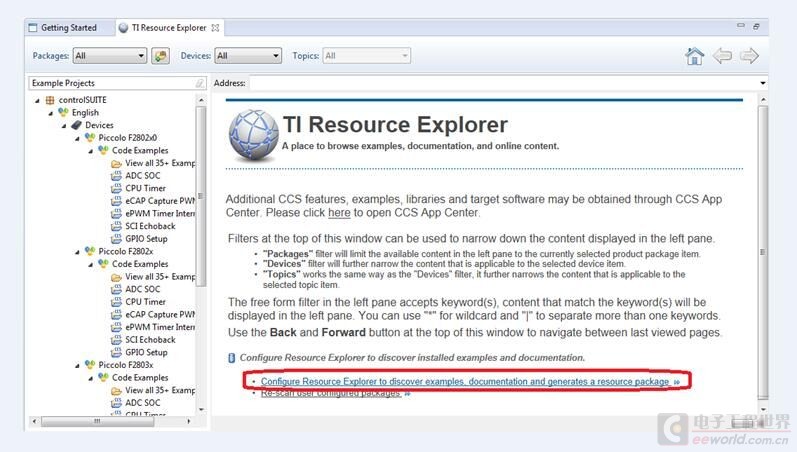Screen dimensions: 797x452
Task: Select ADC SOC under Piccolo F2802x
Action: pyautogui.click(x=143, y=289)
